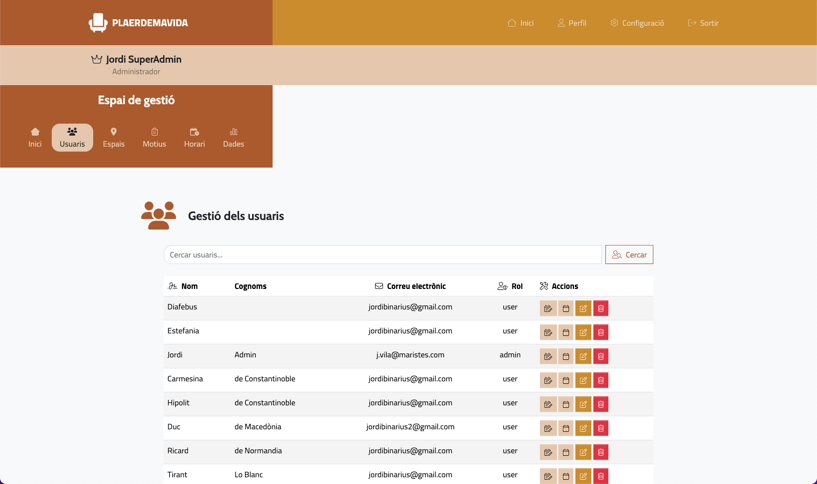The image size is (817, 484).
Task: Go to the Dades statistics tab
Action: pos(233,138)
